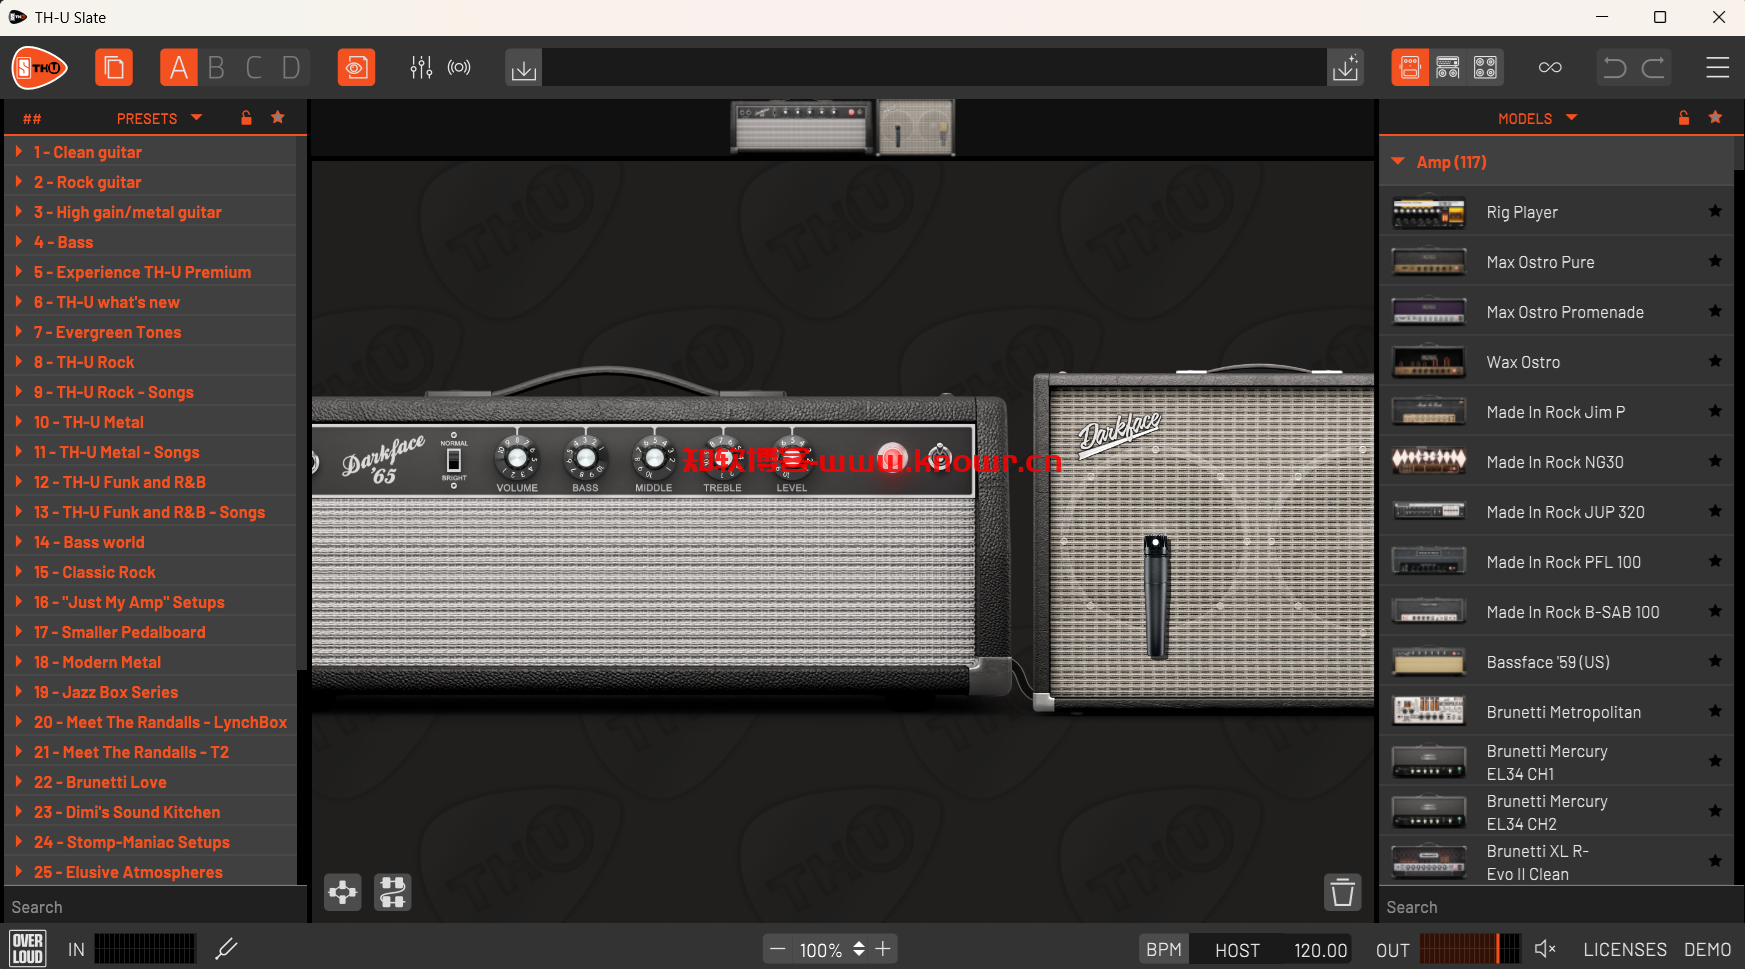Toggle the presets panel lock
Image resolution: width=1745 pixels, height=969 pixels.
coord(246,118)
